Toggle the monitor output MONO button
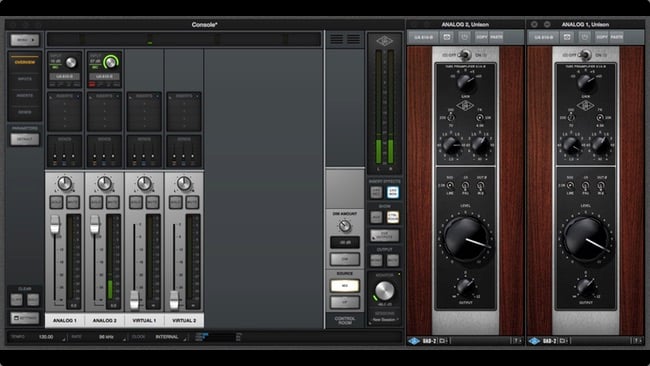The height and width of the screenshot is (366, 650). click(376, 260)
